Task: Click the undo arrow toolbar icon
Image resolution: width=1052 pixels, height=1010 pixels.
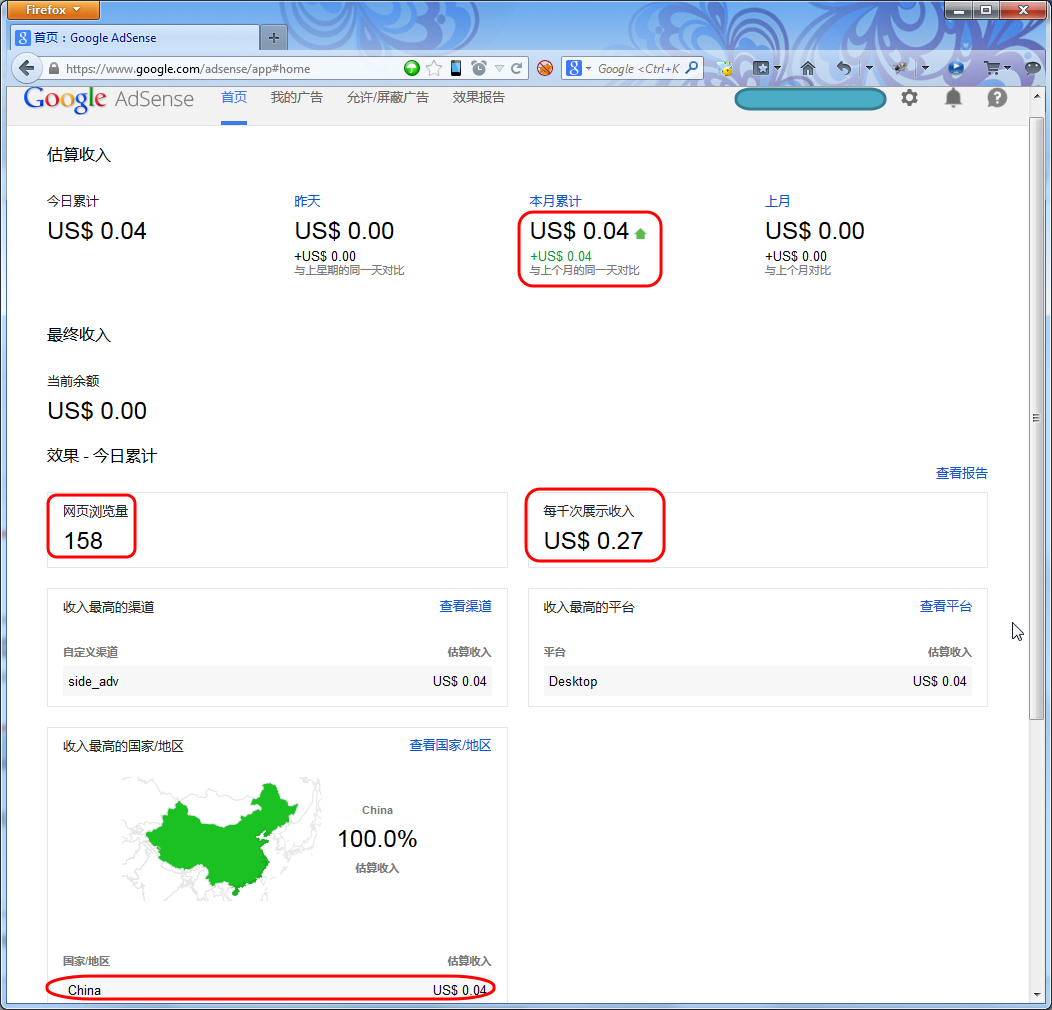Action: point(844,68)
